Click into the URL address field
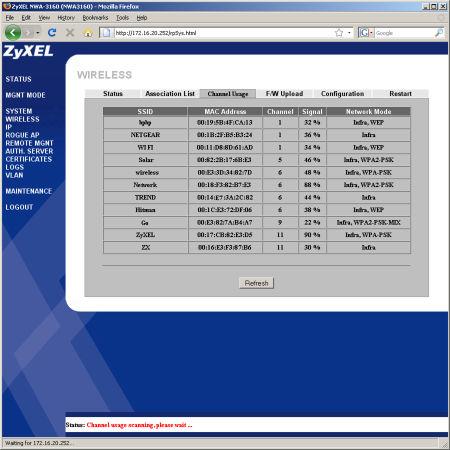The width and height of the screenshot is (450, 450). [x=223, y=33]
